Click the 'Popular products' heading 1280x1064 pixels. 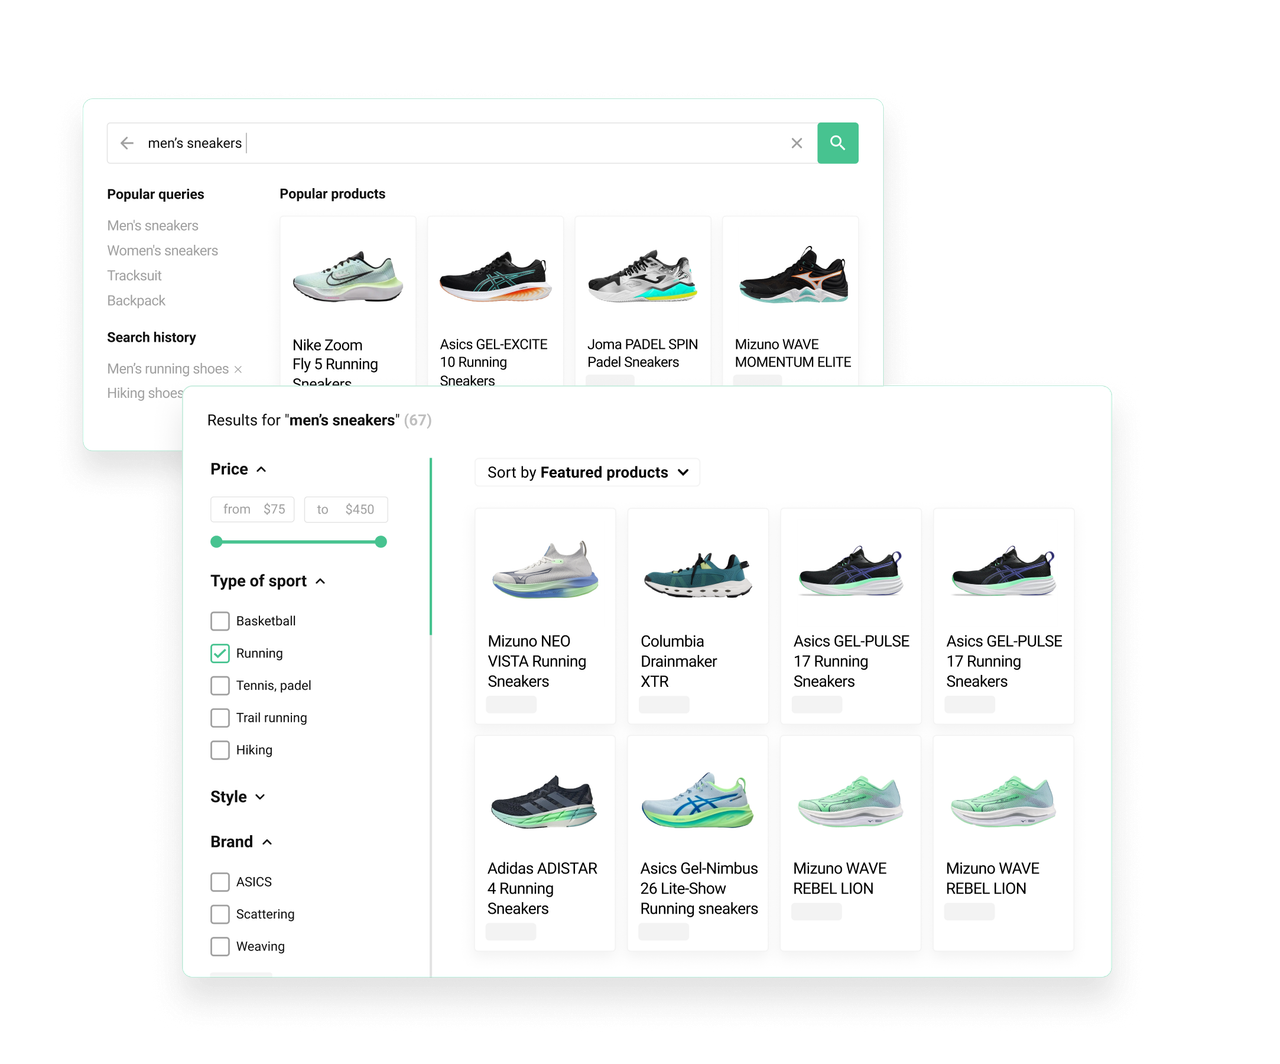(x=332, y=194)
